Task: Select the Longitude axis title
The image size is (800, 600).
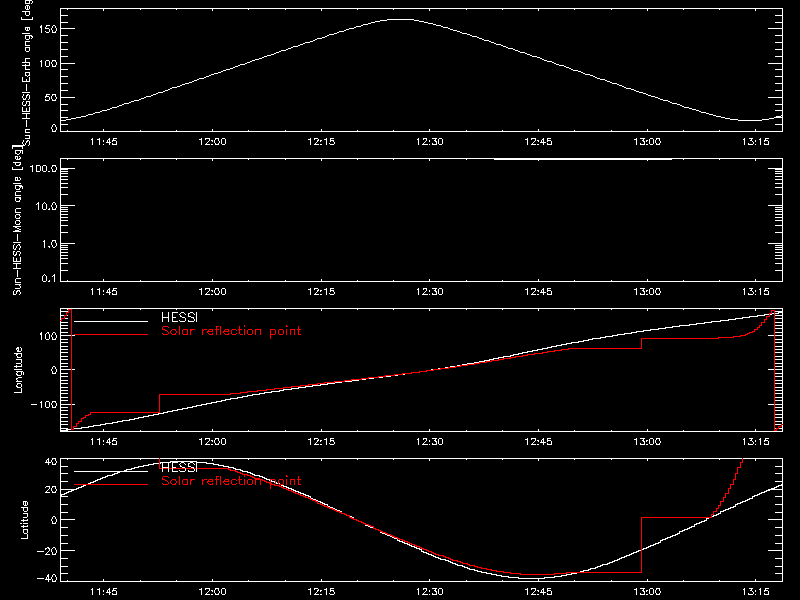Action: click(x=18, y=370)
